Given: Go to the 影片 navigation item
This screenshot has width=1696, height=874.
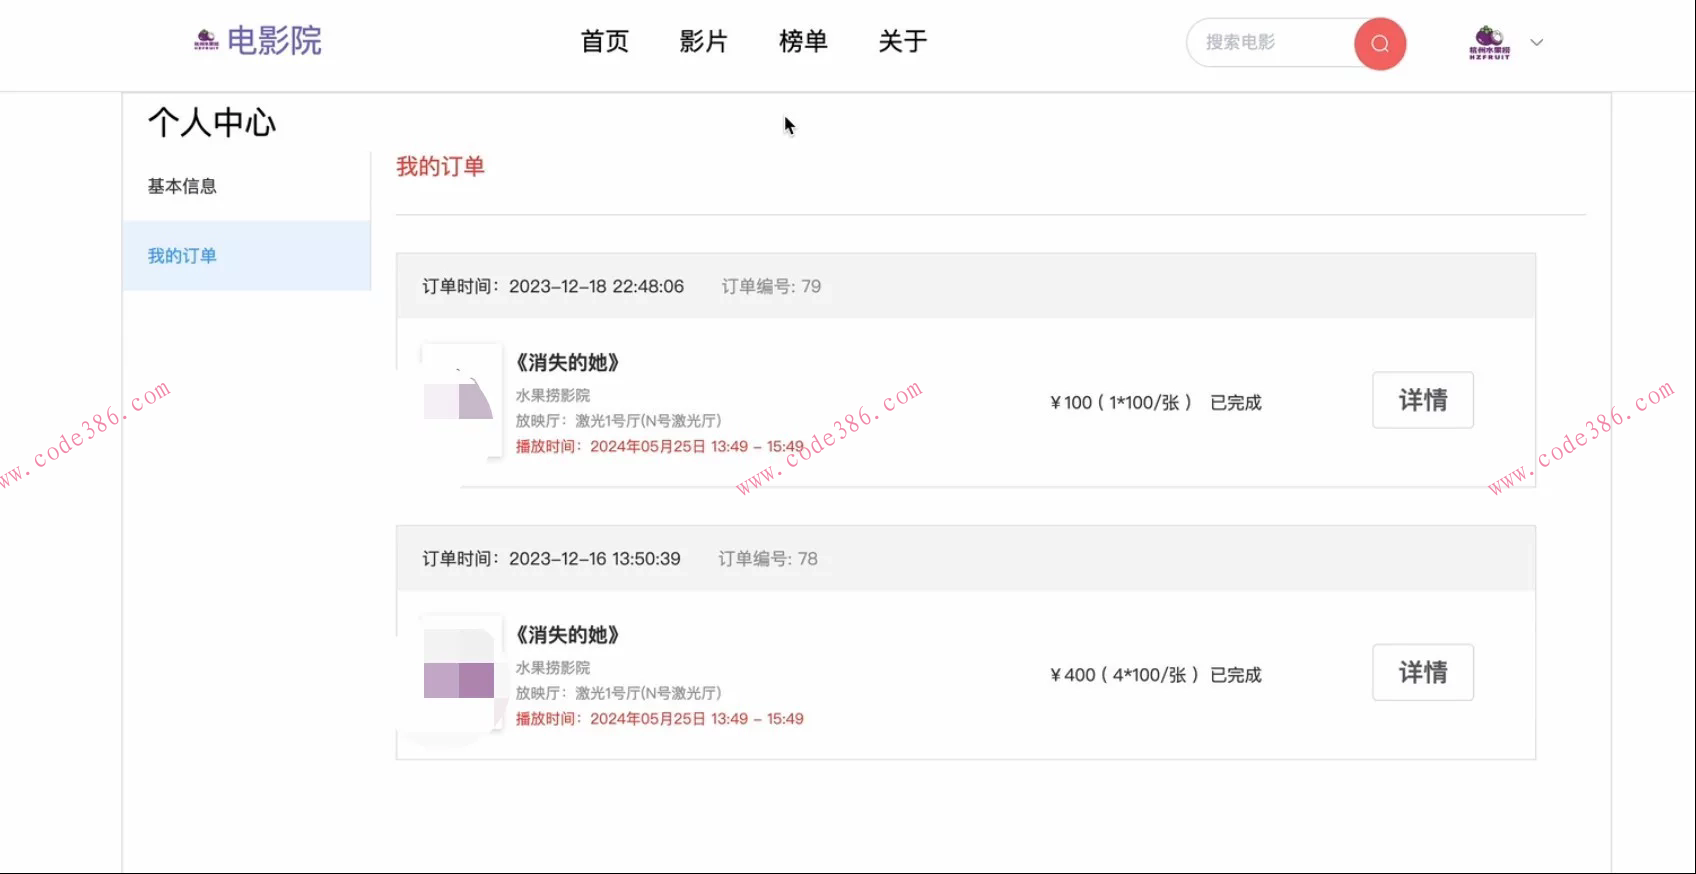Looking at the screenshot, I should pos(704,41).
